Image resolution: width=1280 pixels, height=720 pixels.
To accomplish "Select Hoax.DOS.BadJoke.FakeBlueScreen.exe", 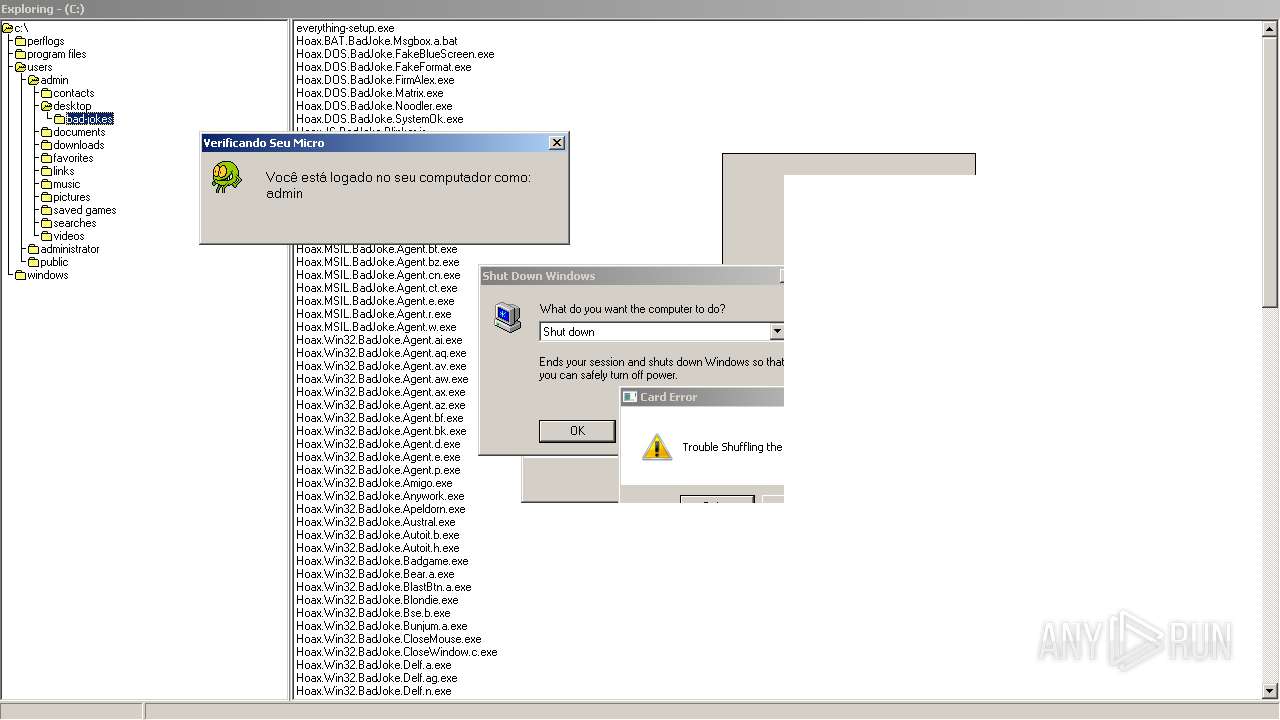I will (395, 54).
